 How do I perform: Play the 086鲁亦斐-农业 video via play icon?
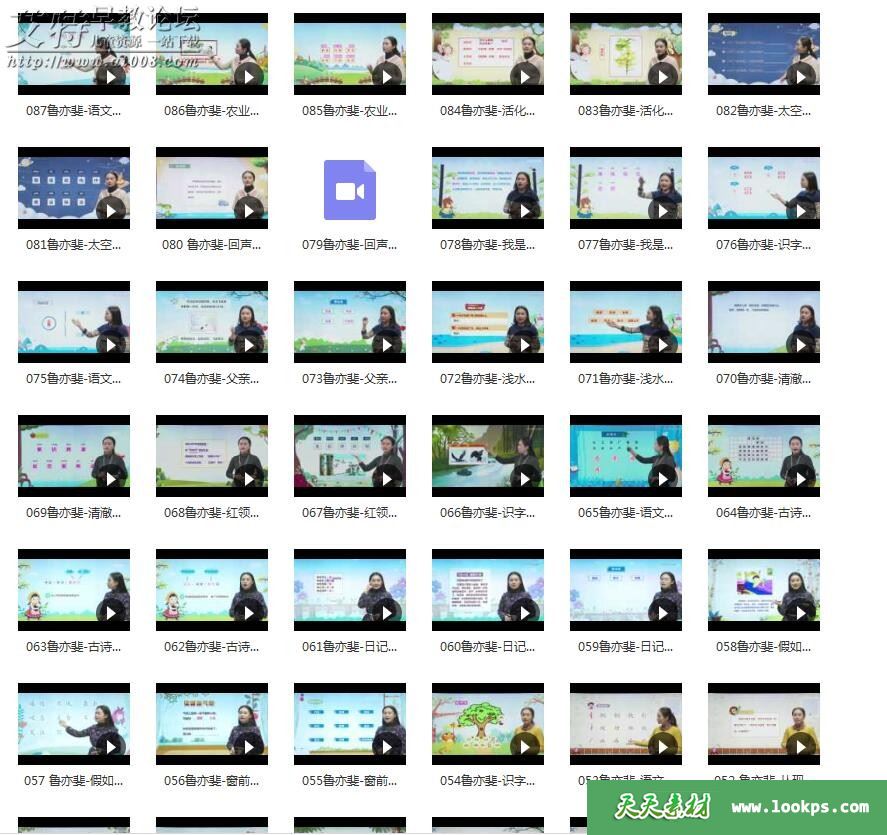pos(248,75)
